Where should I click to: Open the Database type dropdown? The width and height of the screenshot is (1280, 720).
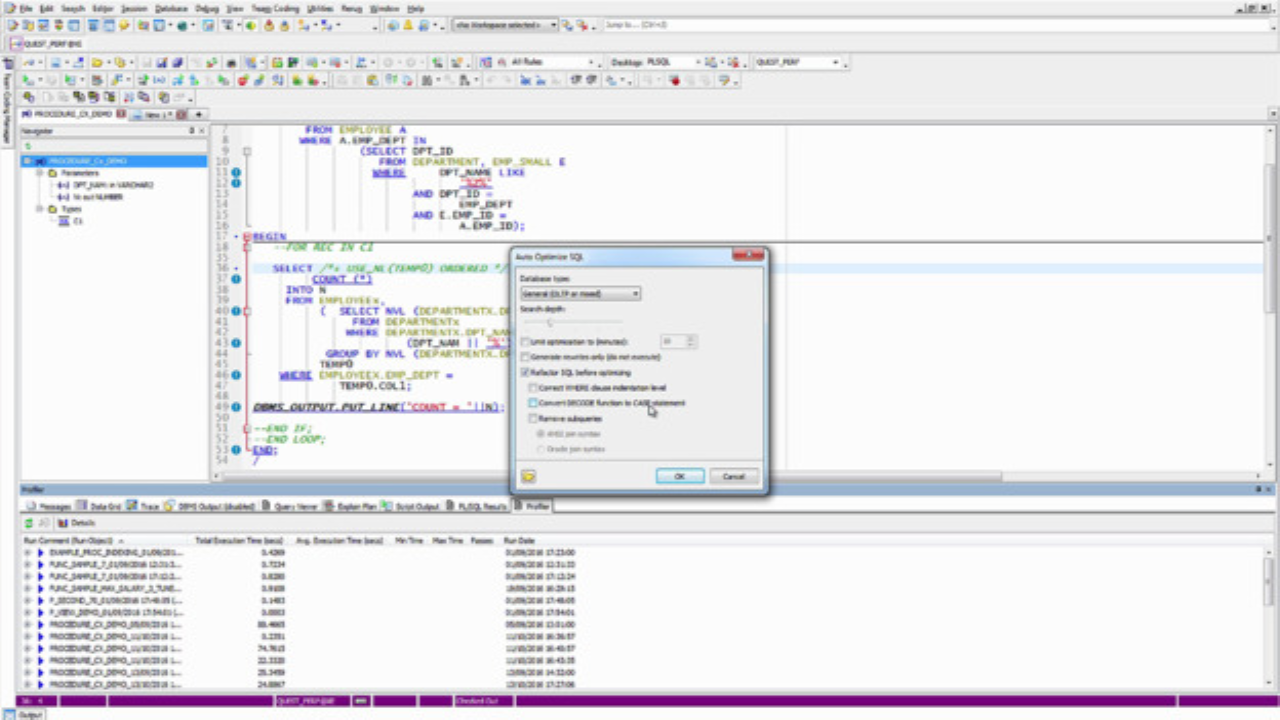pos(581,294)
